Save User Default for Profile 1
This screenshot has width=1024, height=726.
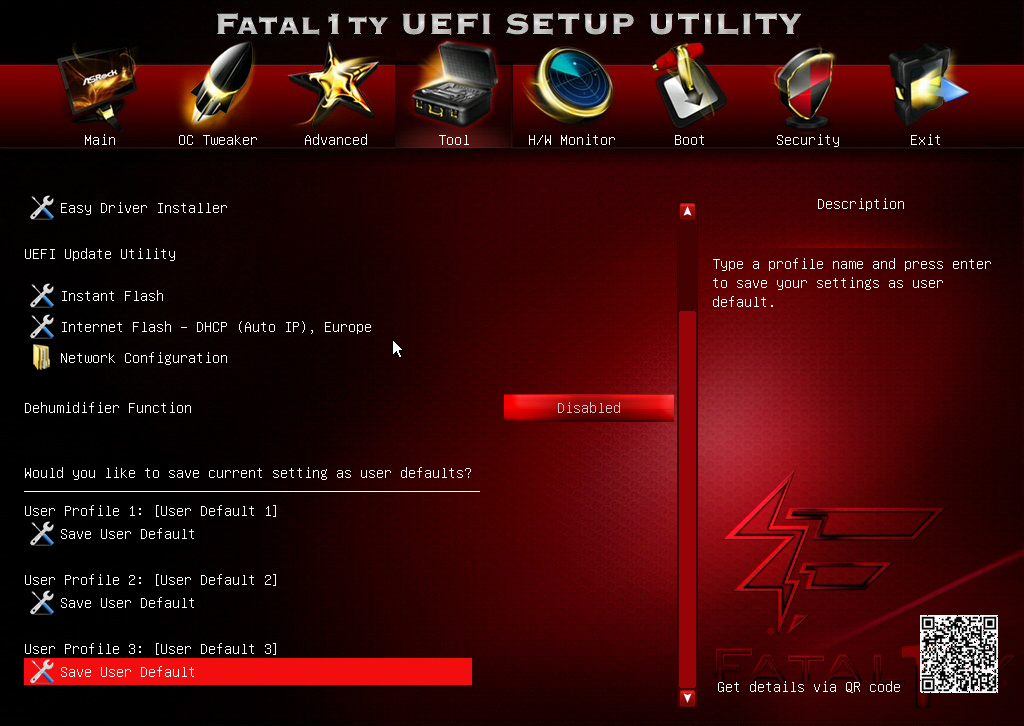(127, 534)
